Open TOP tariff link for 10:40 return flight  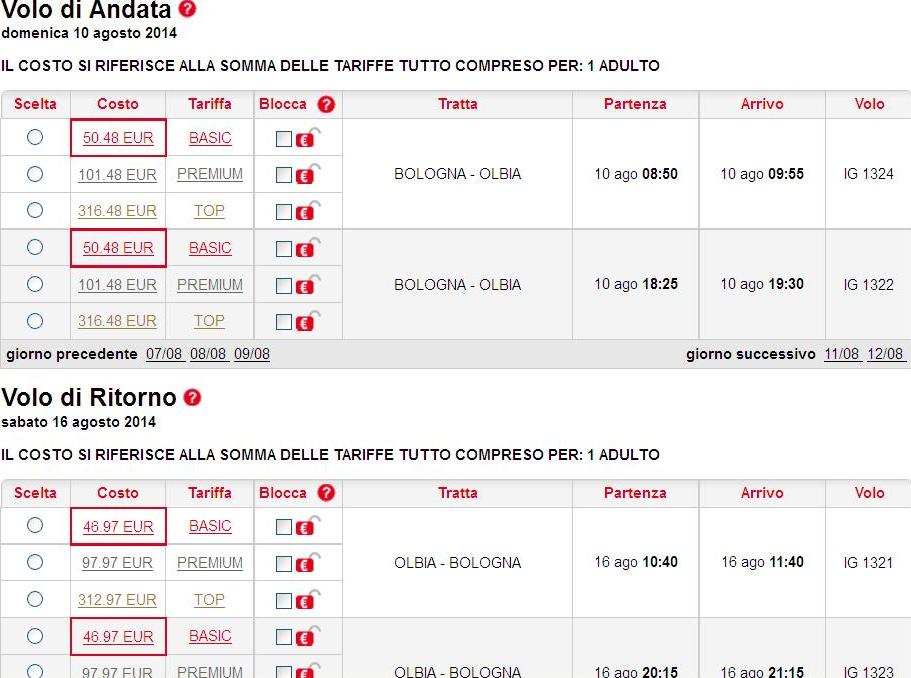point(209,600)
